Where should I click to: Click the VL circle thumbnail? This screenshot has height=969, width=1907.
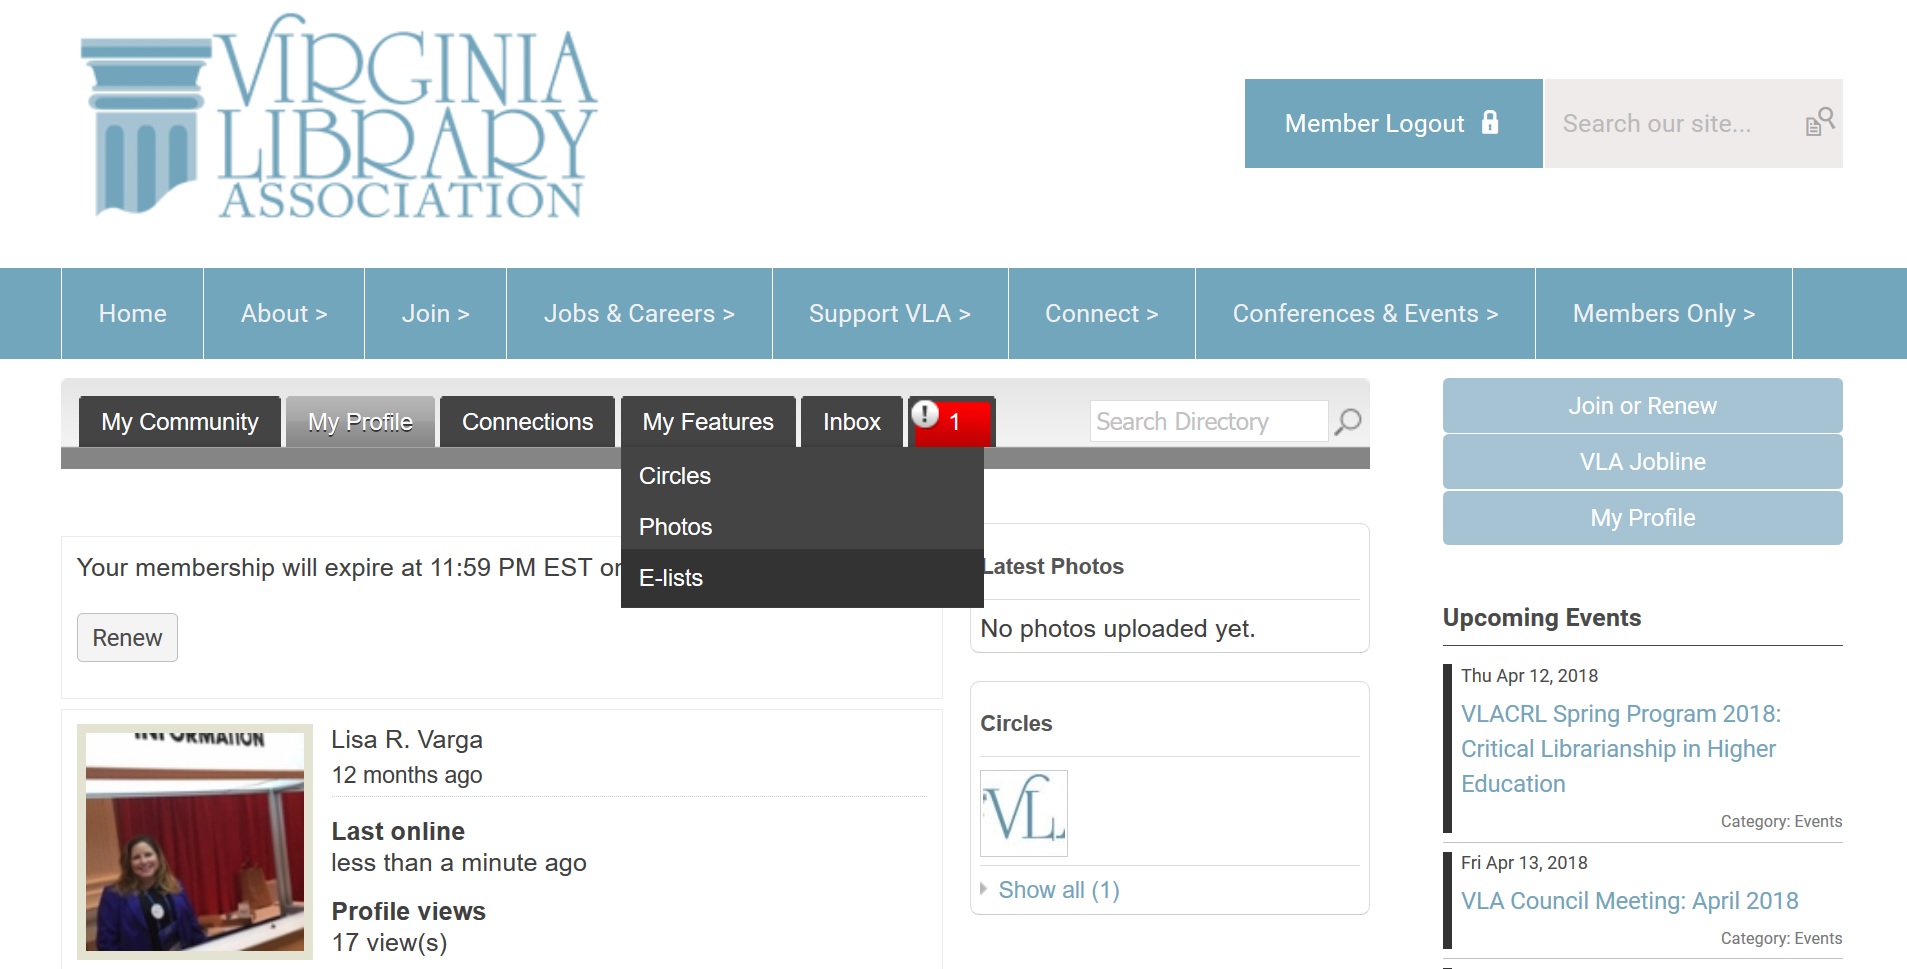(1024, 813)
